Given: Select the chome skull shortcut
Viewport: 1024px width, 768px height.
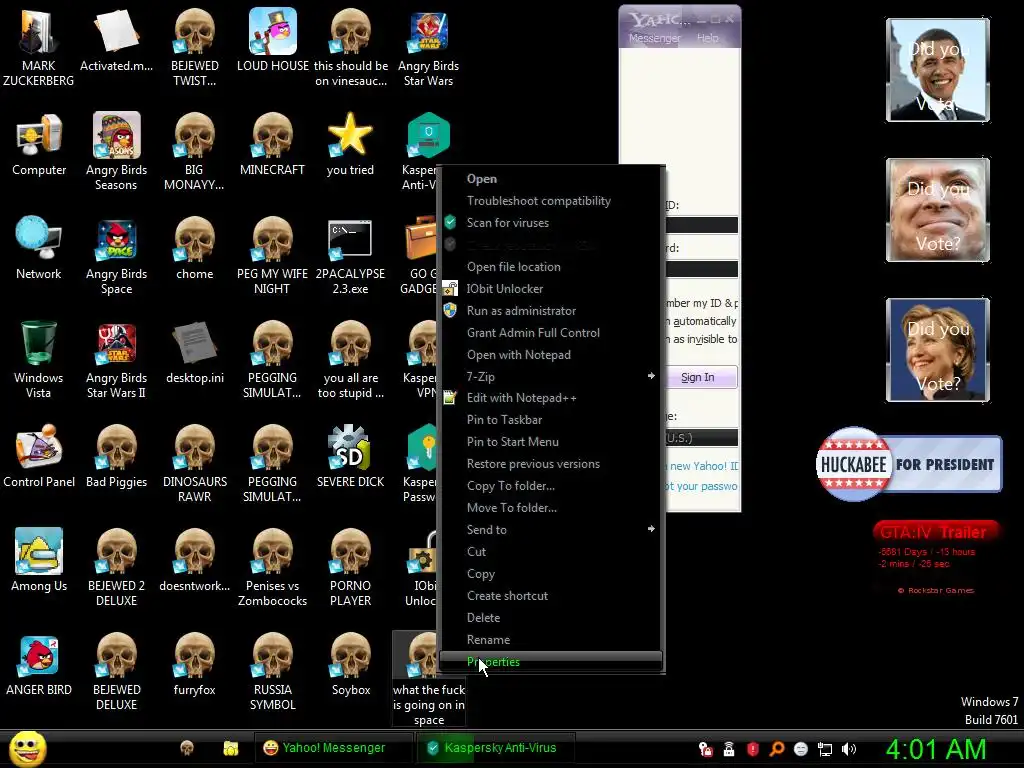Looking at the screenshot, I should (195, 248).
